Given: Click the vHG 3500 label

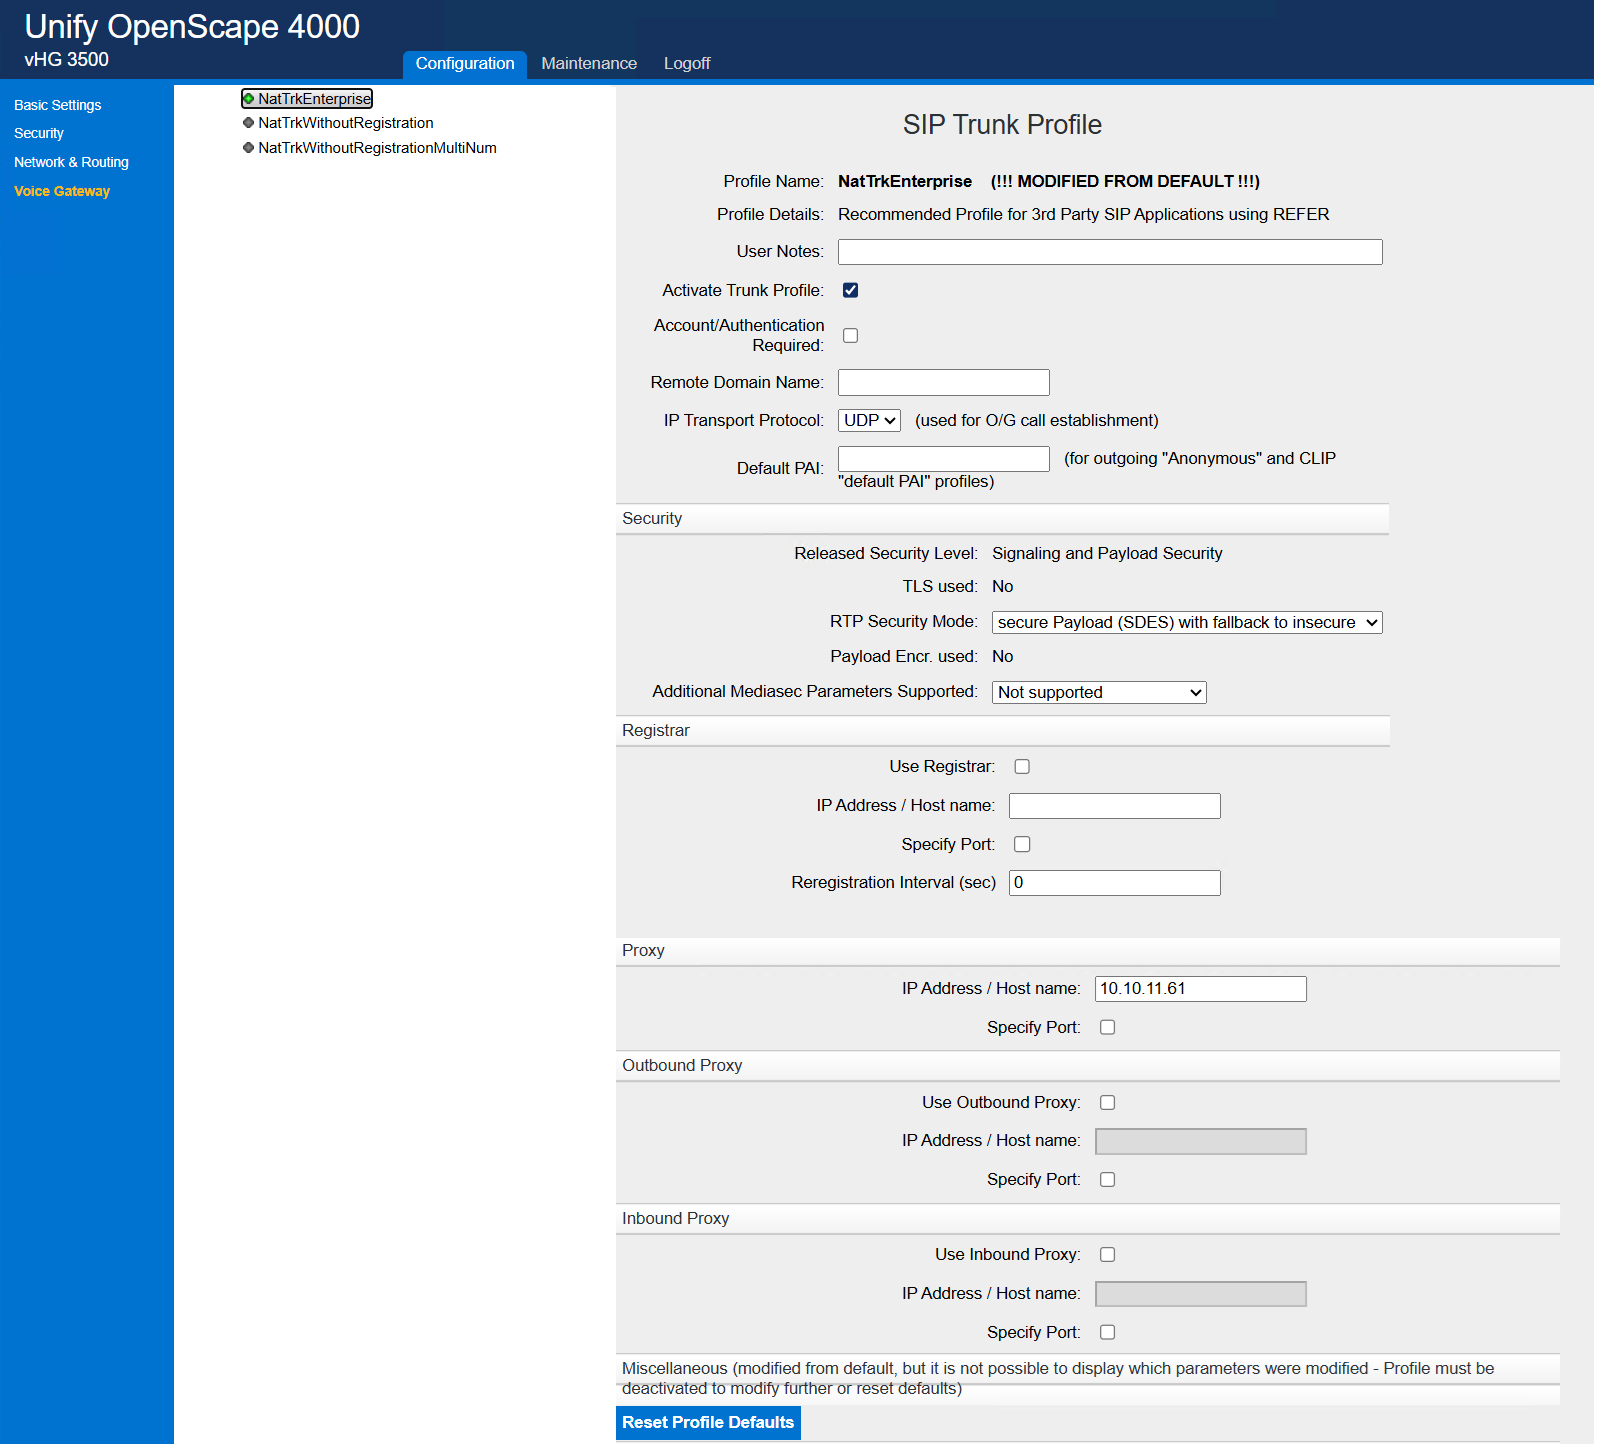Looking at the screenshot, I should click(67, 60).
